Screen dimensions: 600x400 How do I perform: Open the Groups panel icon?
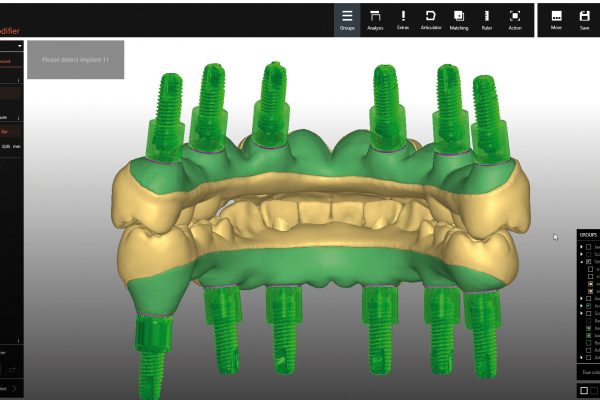click(x=347, y=19)
